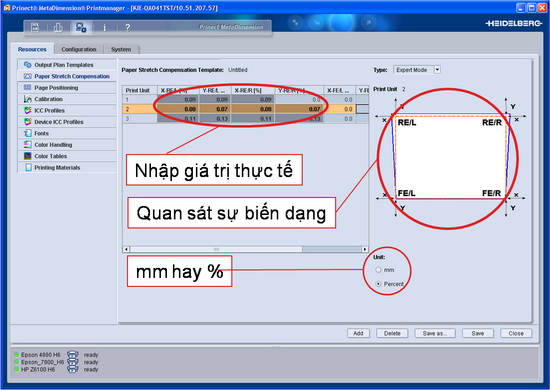Open the Type Expert Mode dropdown
Screen dimensions: 550x390
[x=417, y=70]
